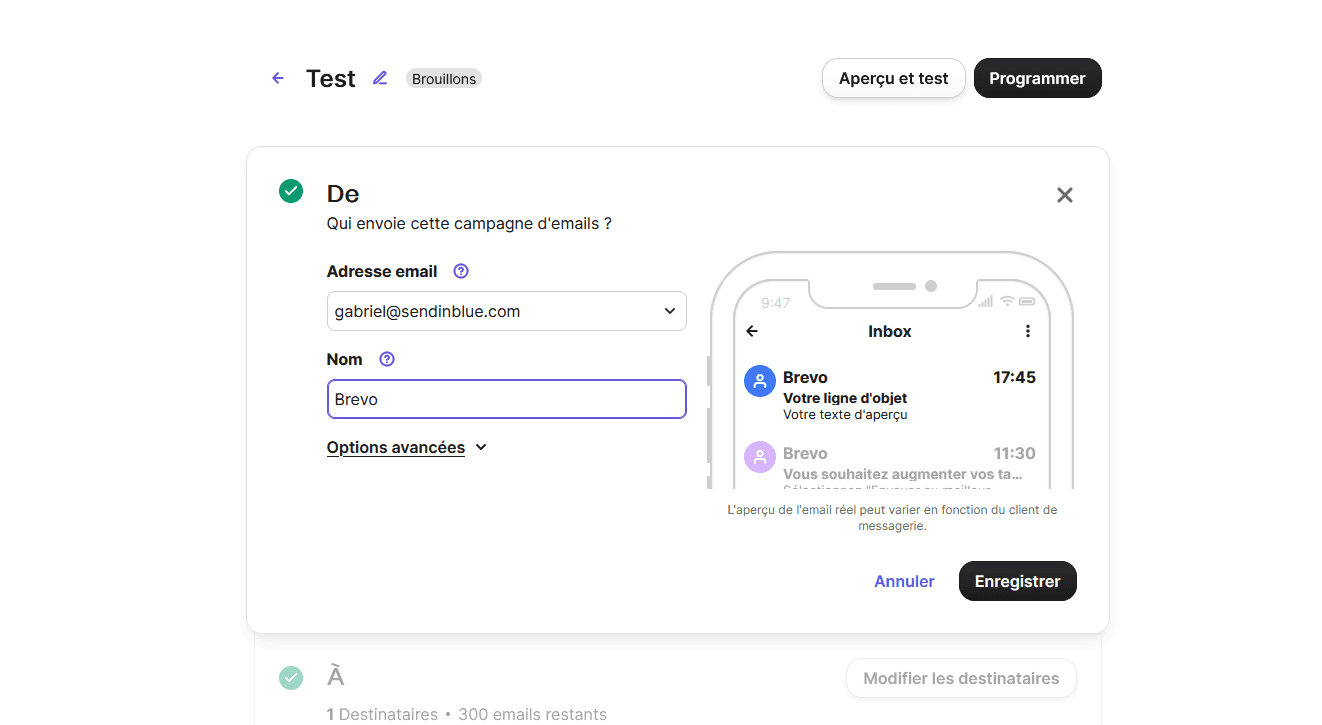Click Modifier les destinataires button
1322x725 pixels.
[961, 678]
